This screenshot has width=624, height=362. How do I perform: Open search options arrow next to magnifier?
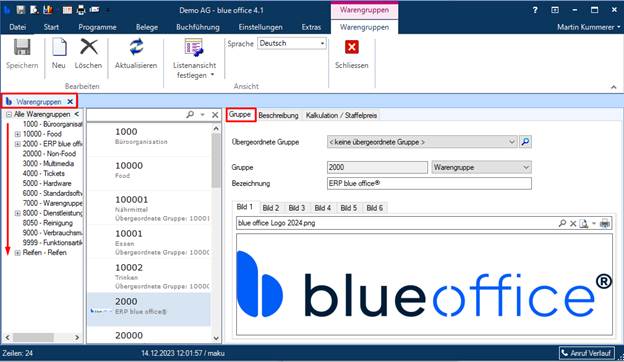[203, 115]
